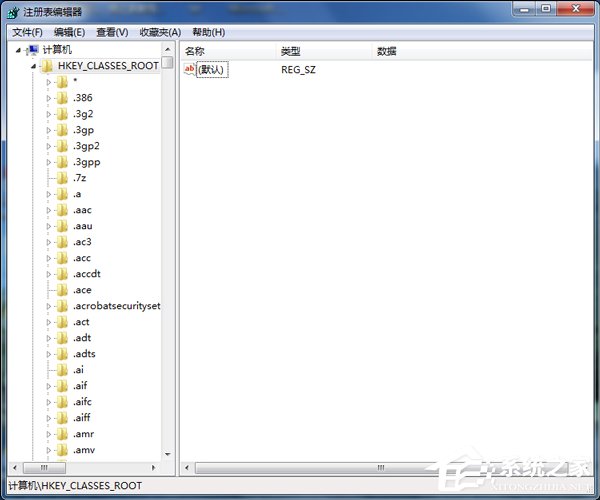The height and width of the screenshot is (500, 600).
Task: Click the computer icon beside 计算机
Action: click(33, 50)
